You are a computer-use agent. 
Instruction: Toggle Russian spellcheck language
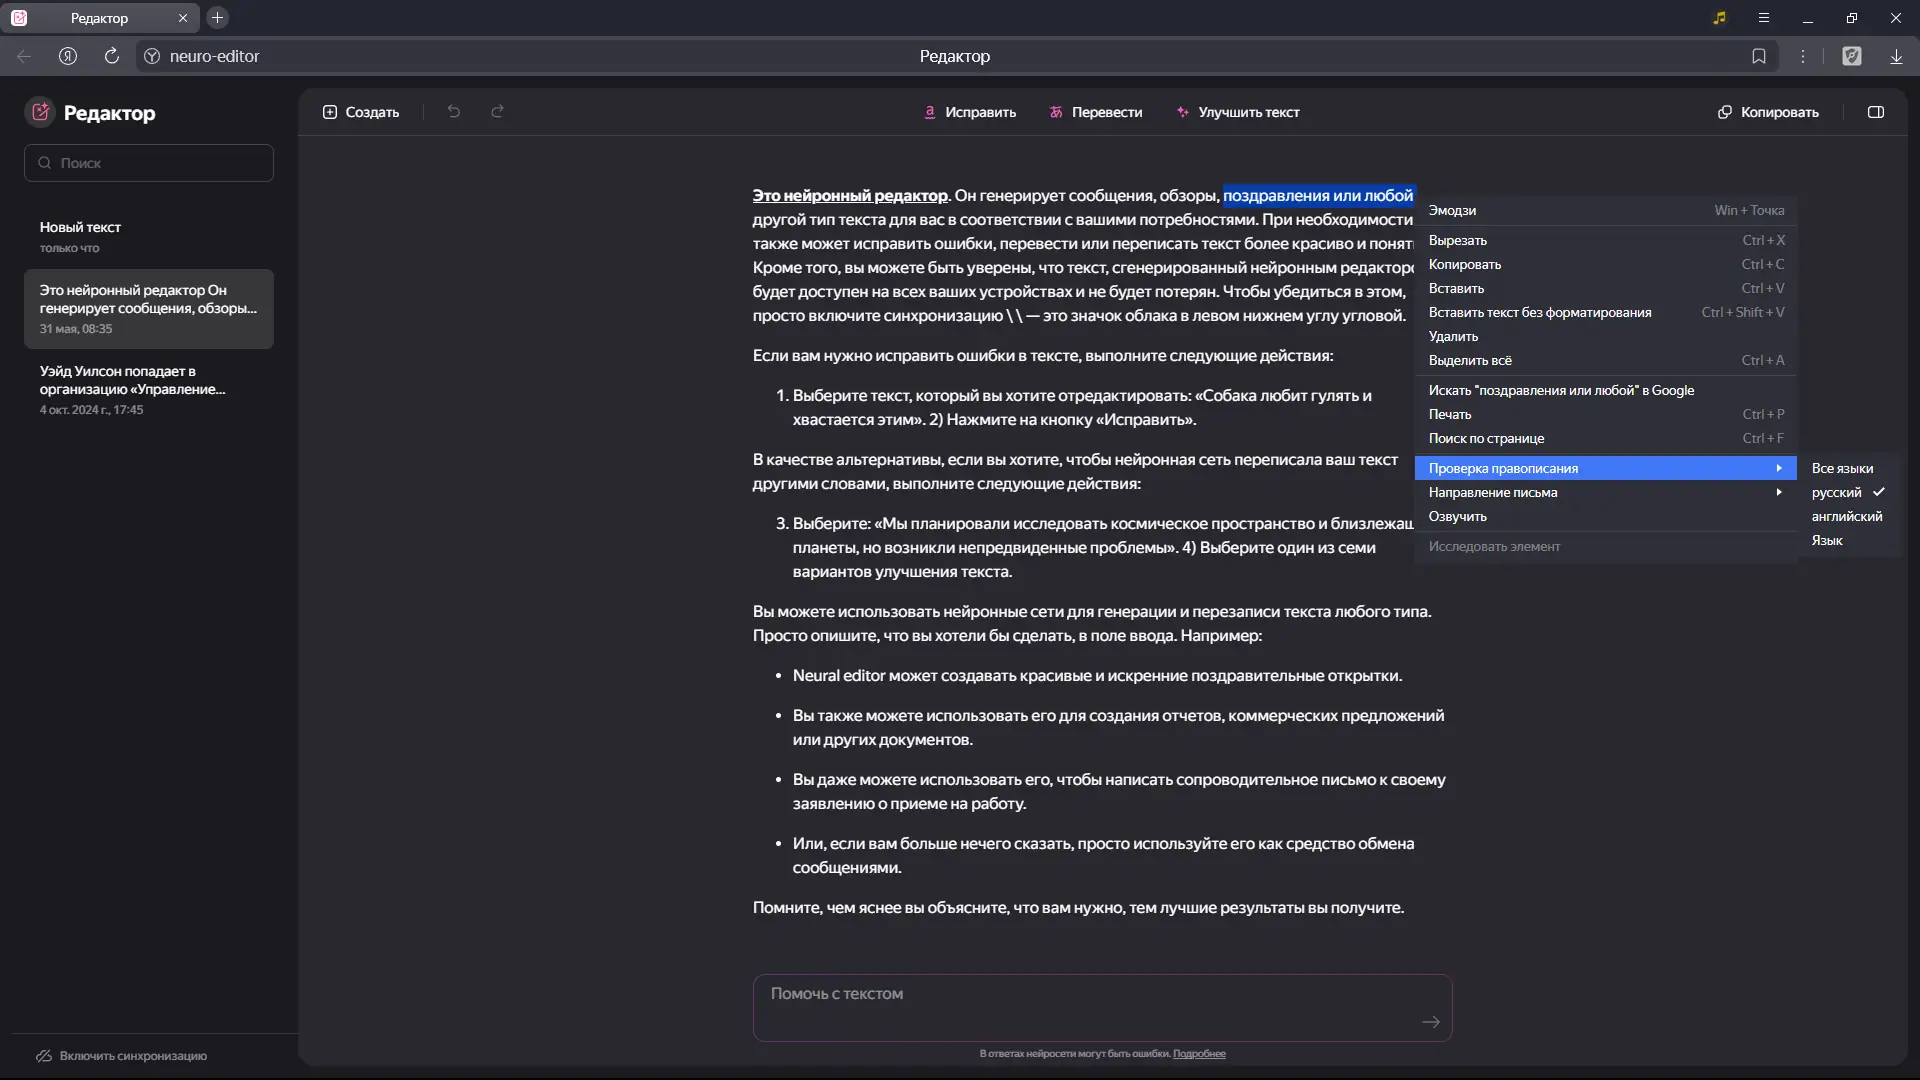click(1837, 493)
